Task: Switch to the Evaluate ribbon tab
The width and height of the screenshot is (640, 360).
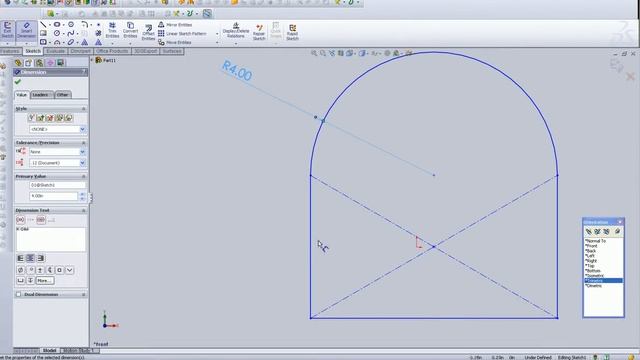Action: (56, 51)
